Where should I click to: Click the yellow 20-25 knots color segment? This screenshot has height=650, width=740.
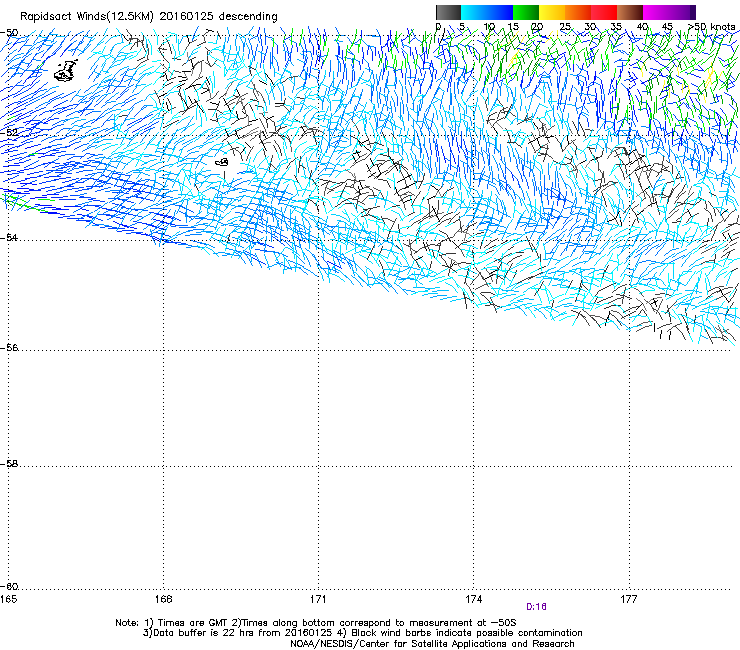tap(552, 12)
